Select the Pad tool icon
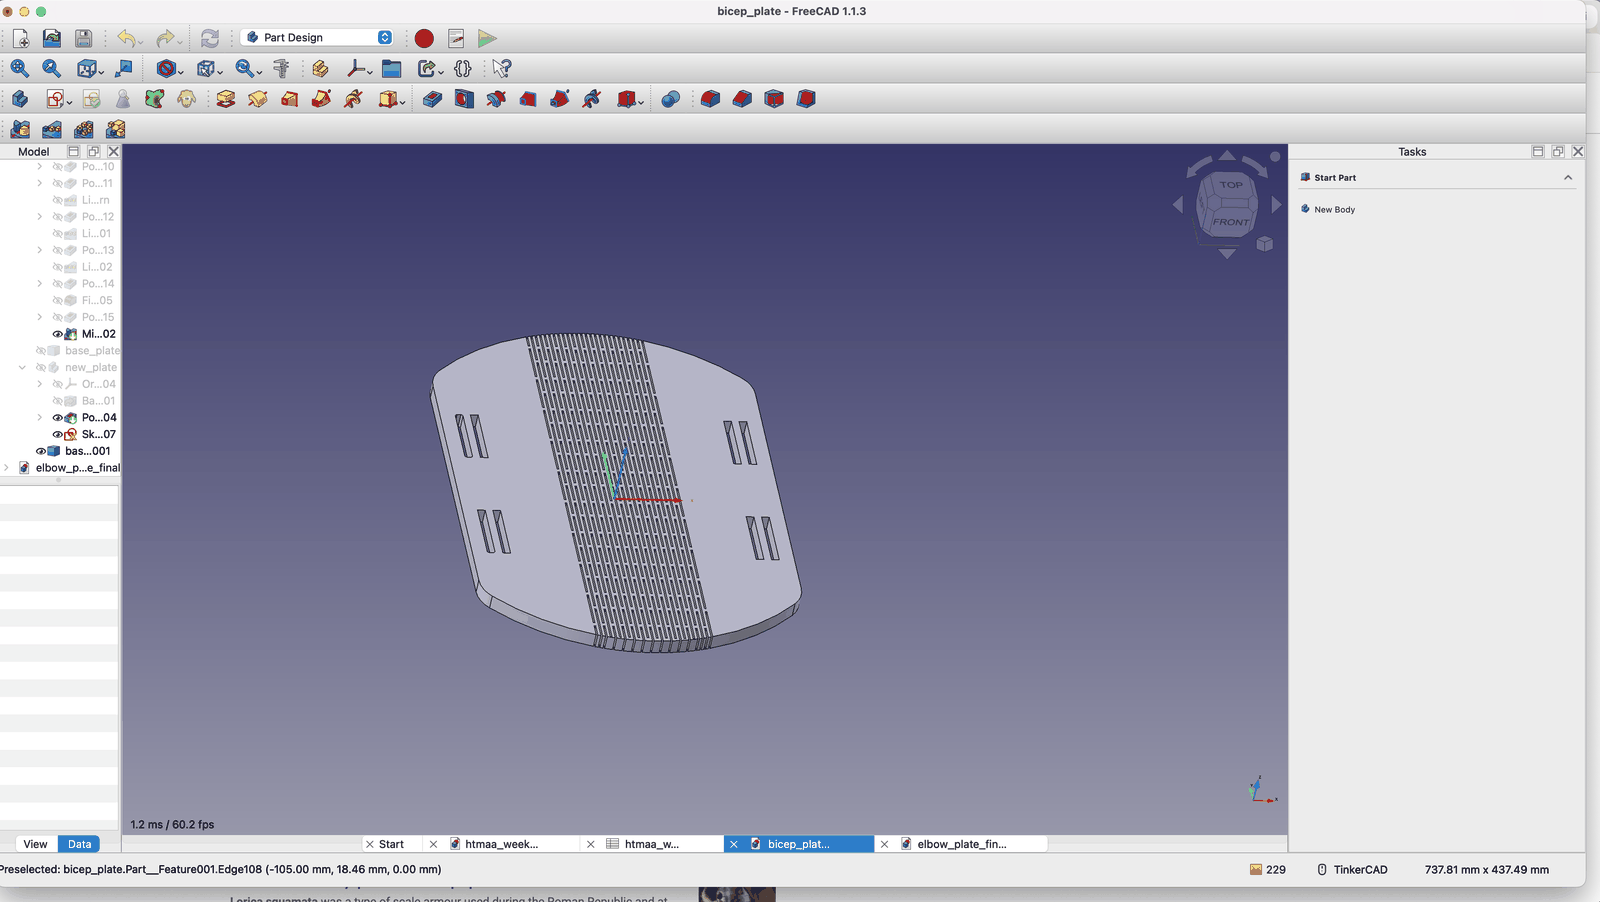 pyautogui.click(x=226, y=99)
